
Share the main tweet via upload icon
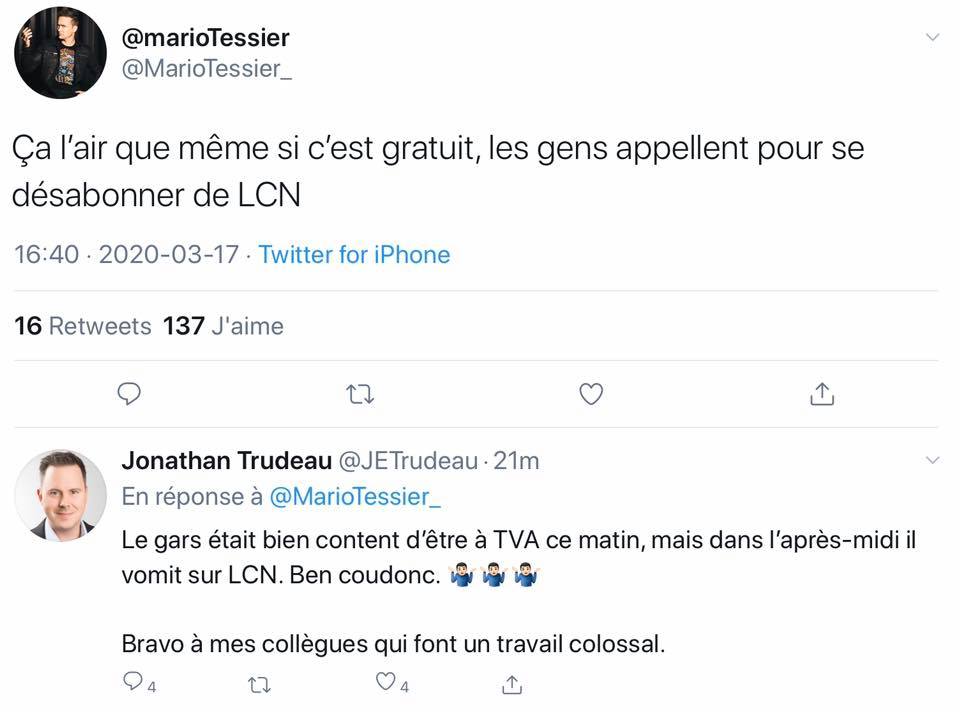click(822, 394)
